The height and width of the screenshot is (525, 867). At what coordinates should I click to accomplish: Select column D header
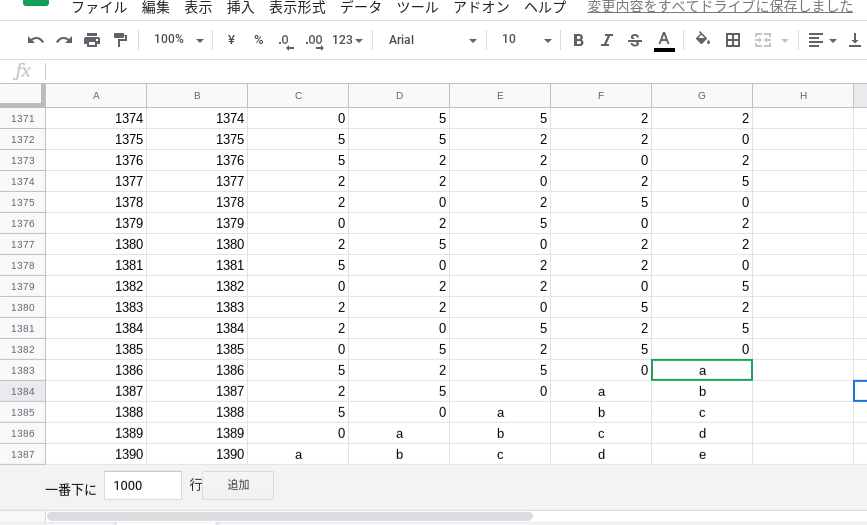pyautogui.click(x=399, y=96)
